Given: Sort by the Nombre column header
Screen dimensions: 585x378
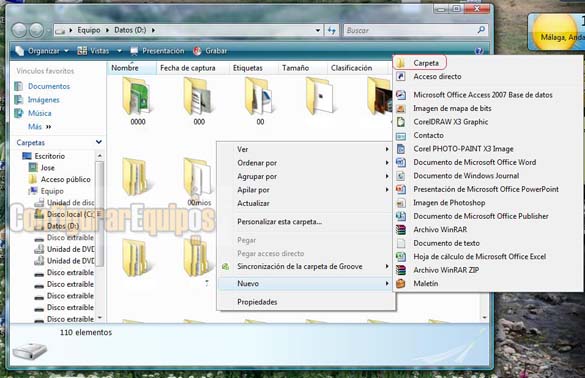Looking at the screenshot, I should pyautogui.click(x=132, y=68).
